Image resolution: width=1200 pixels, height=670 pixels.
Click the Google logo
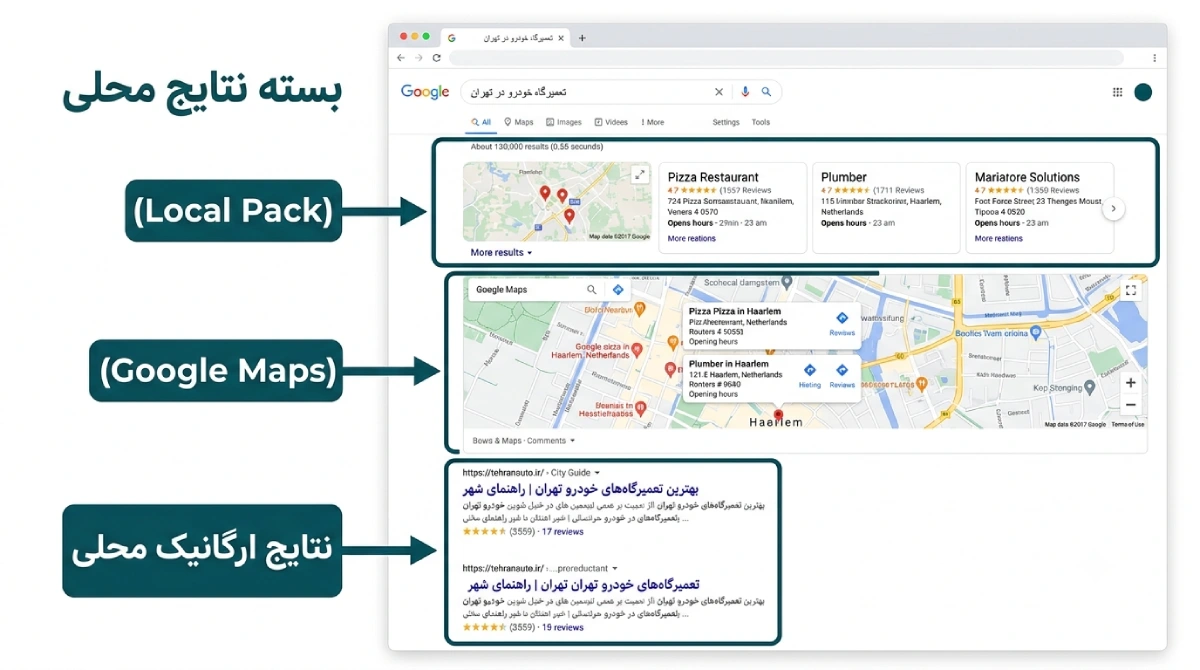point(425,92)
